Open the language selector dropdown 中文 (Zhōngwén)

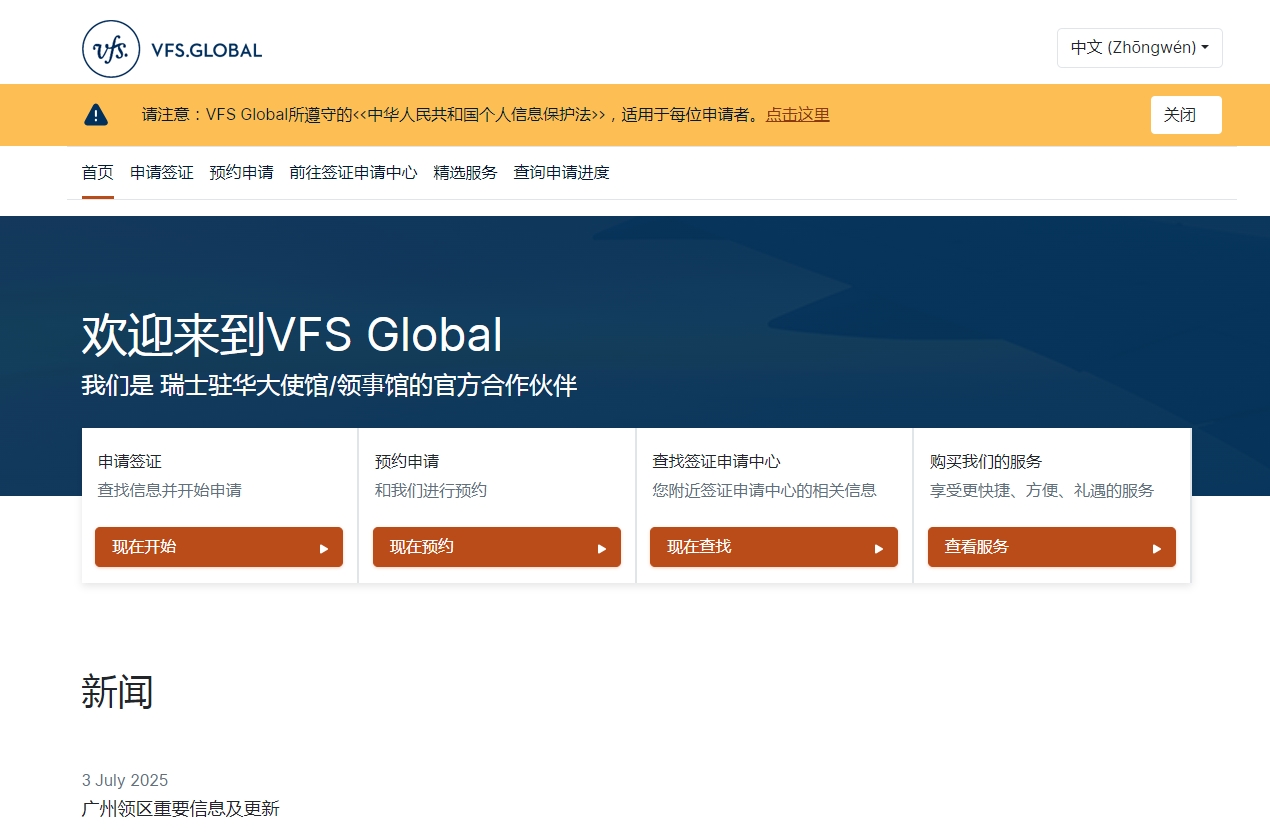(x=1139, y=47)
